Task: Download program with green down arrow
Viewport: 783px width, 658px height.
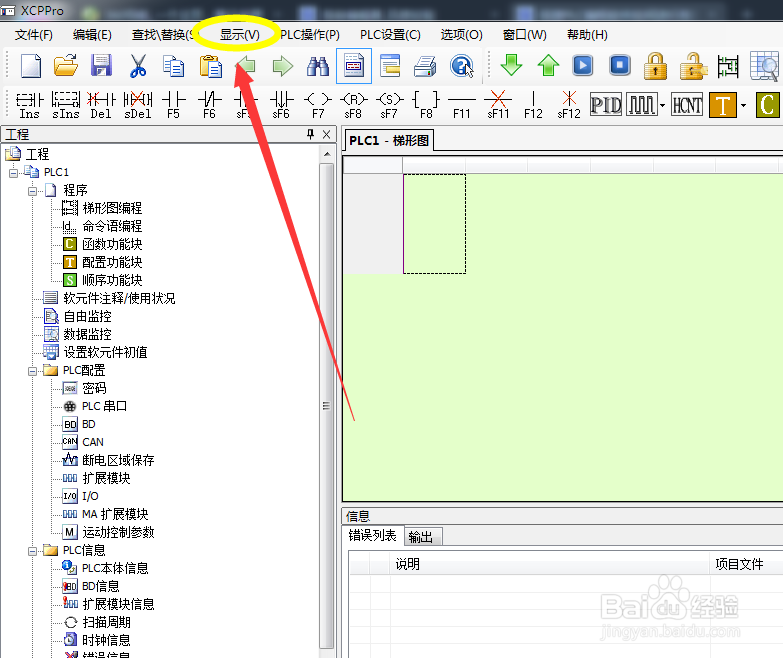Action: [511, 65]
